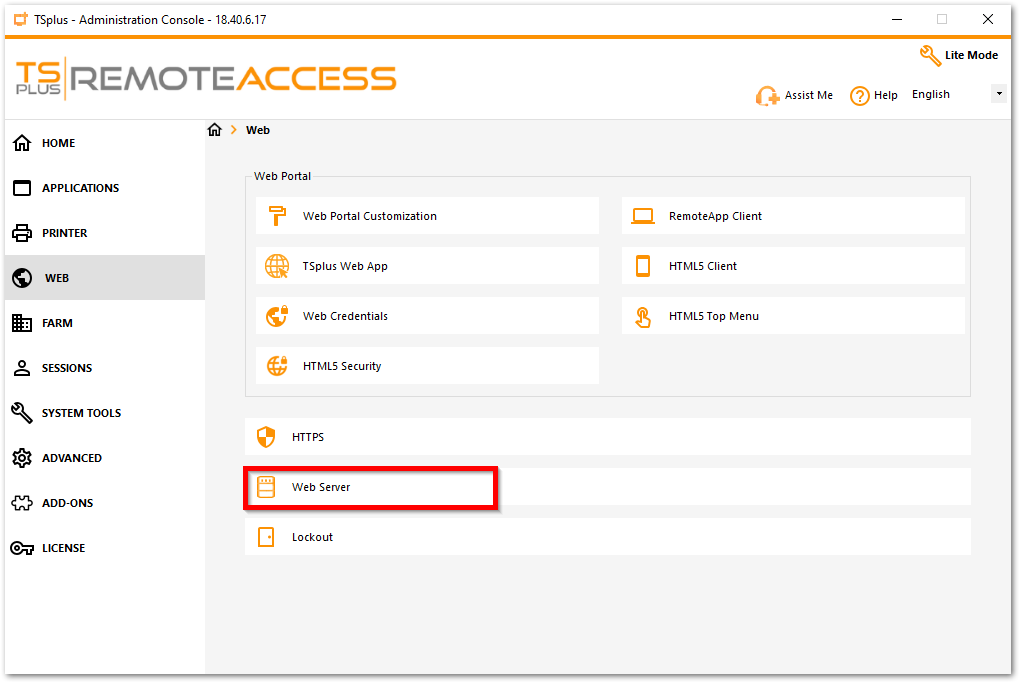Open Web Portal Customization button
Screen dimensions: 1020x683
click(x=427, y=216)
